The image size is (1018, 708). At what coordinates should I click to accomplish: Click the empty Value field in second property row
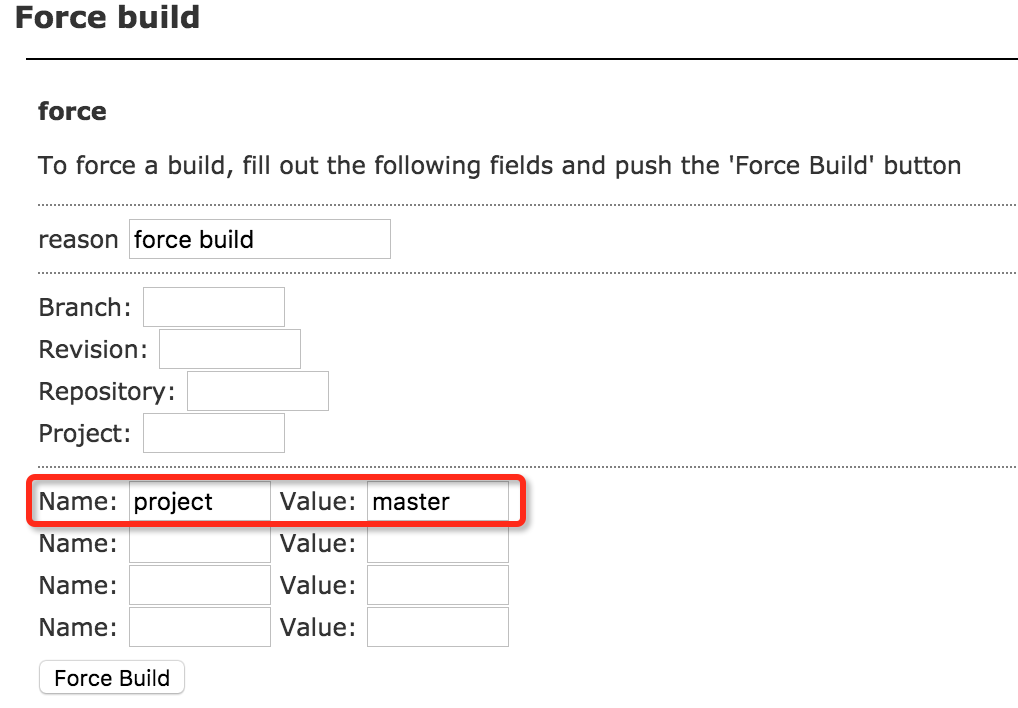(x=437, y=544)
